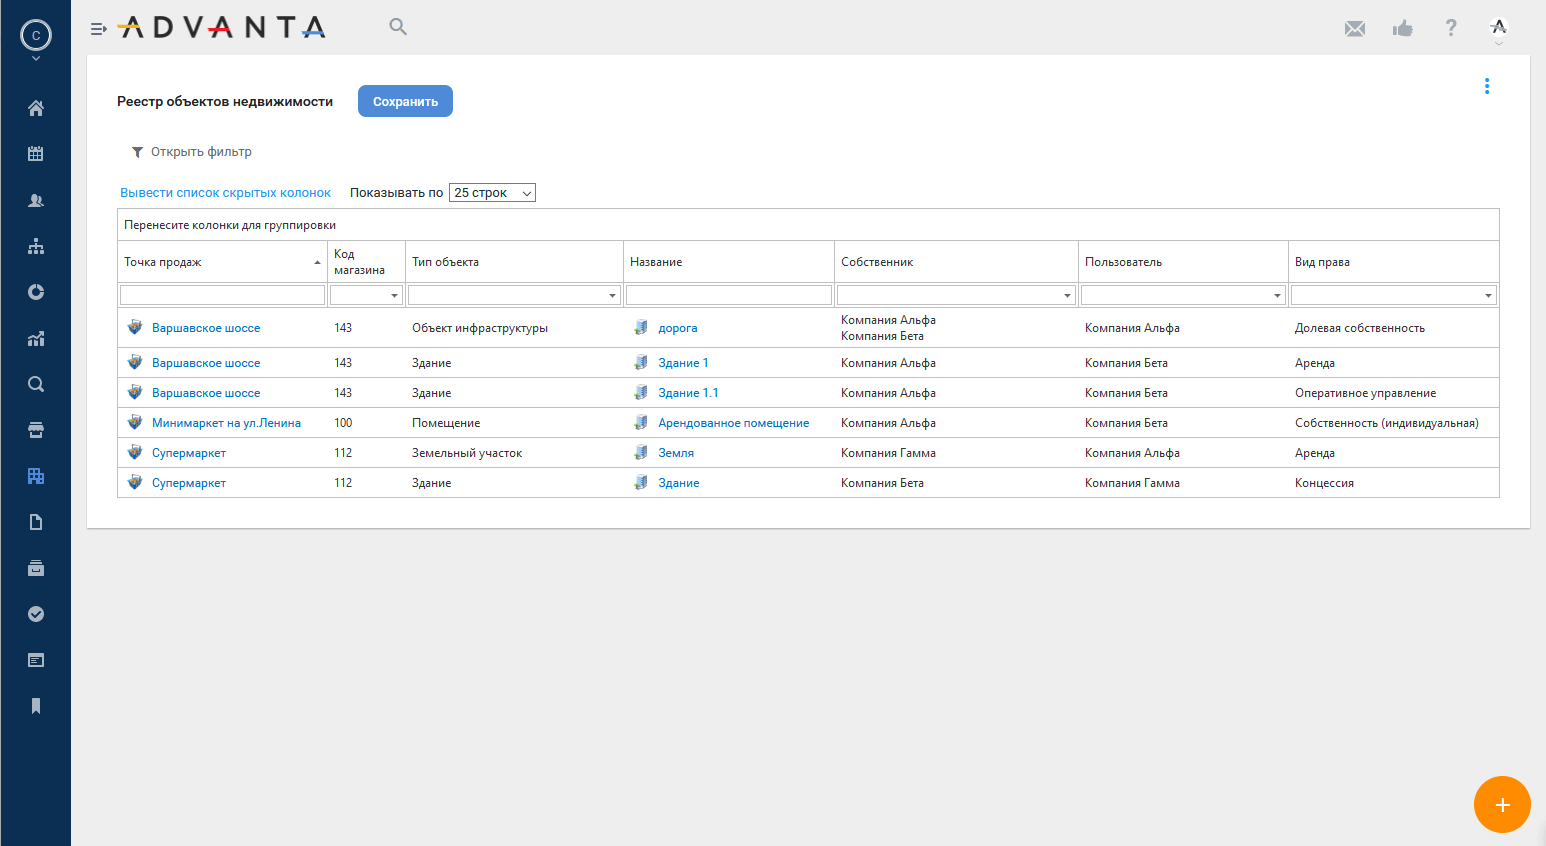Open the 25 строк rows dropdown

492,193
